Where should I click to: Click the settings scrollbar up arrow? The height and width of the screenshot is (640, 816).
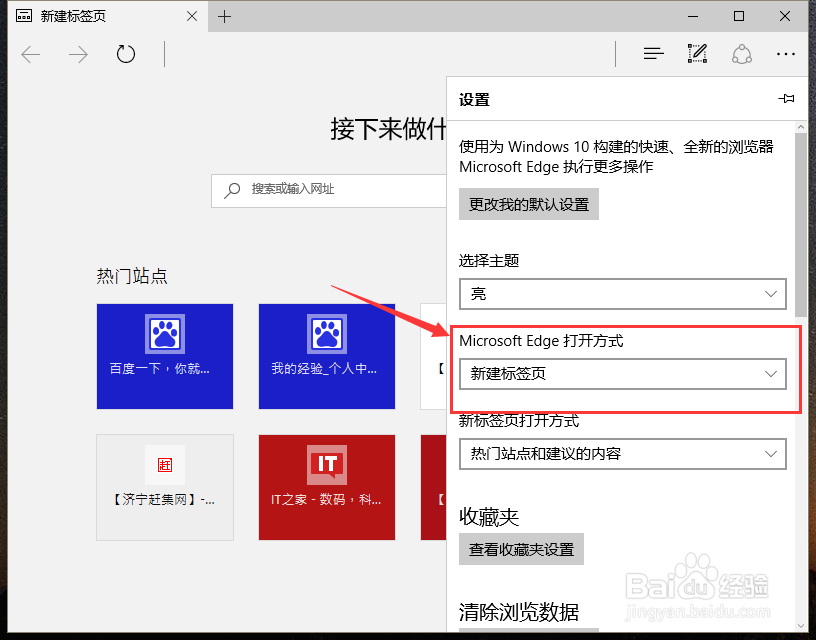tap(800, 126)
